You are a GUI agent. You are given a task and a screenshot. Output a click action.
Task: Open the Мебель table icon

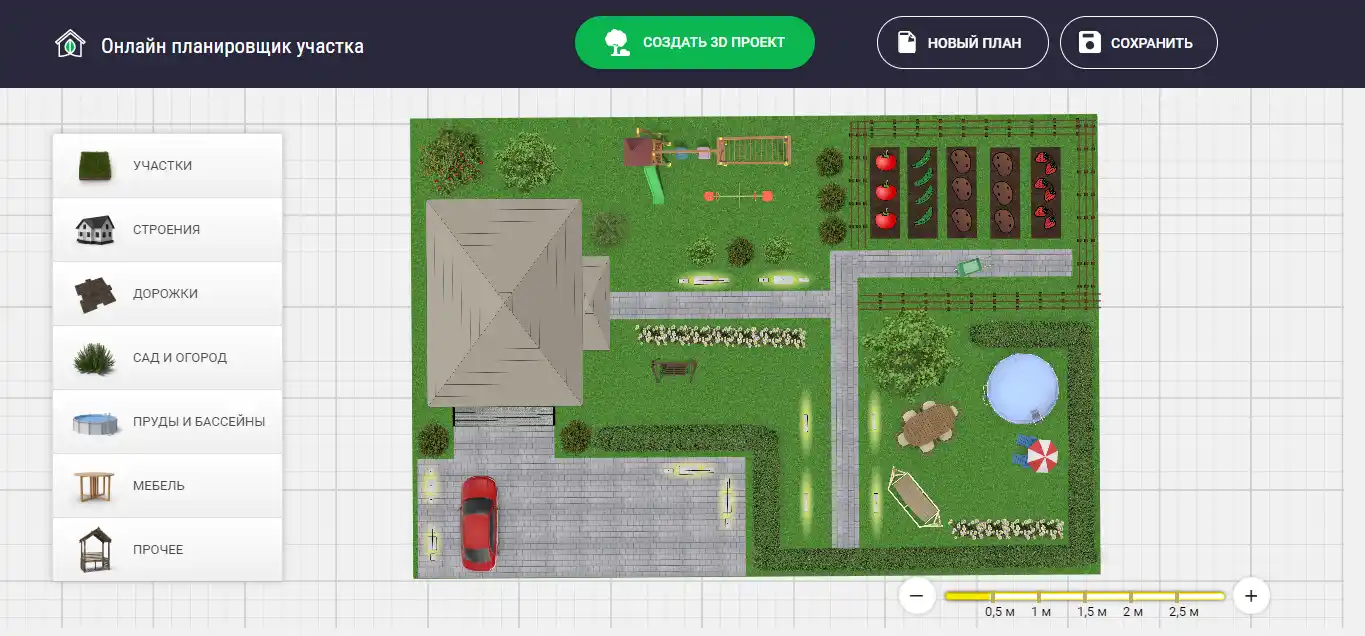(x=95, y=486)
